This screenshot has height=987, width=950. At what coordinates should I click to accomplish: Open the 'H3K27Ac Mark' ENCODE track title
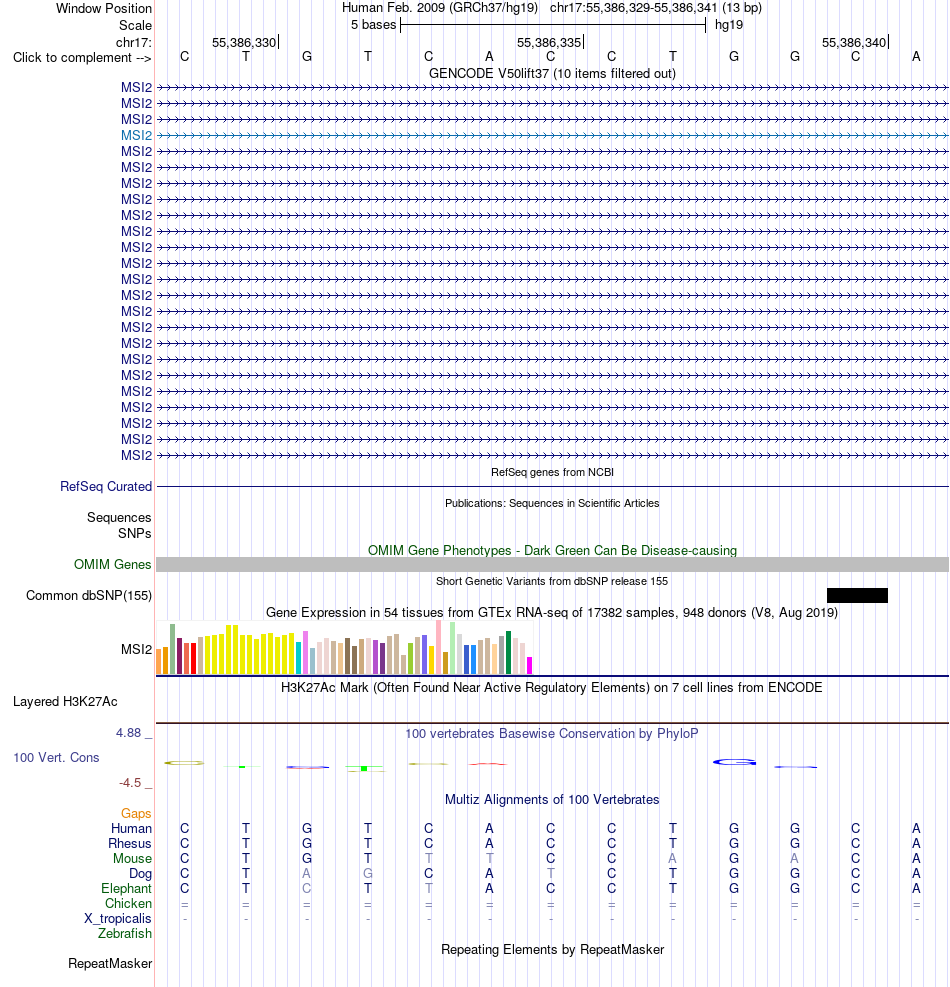coord(551,687)
